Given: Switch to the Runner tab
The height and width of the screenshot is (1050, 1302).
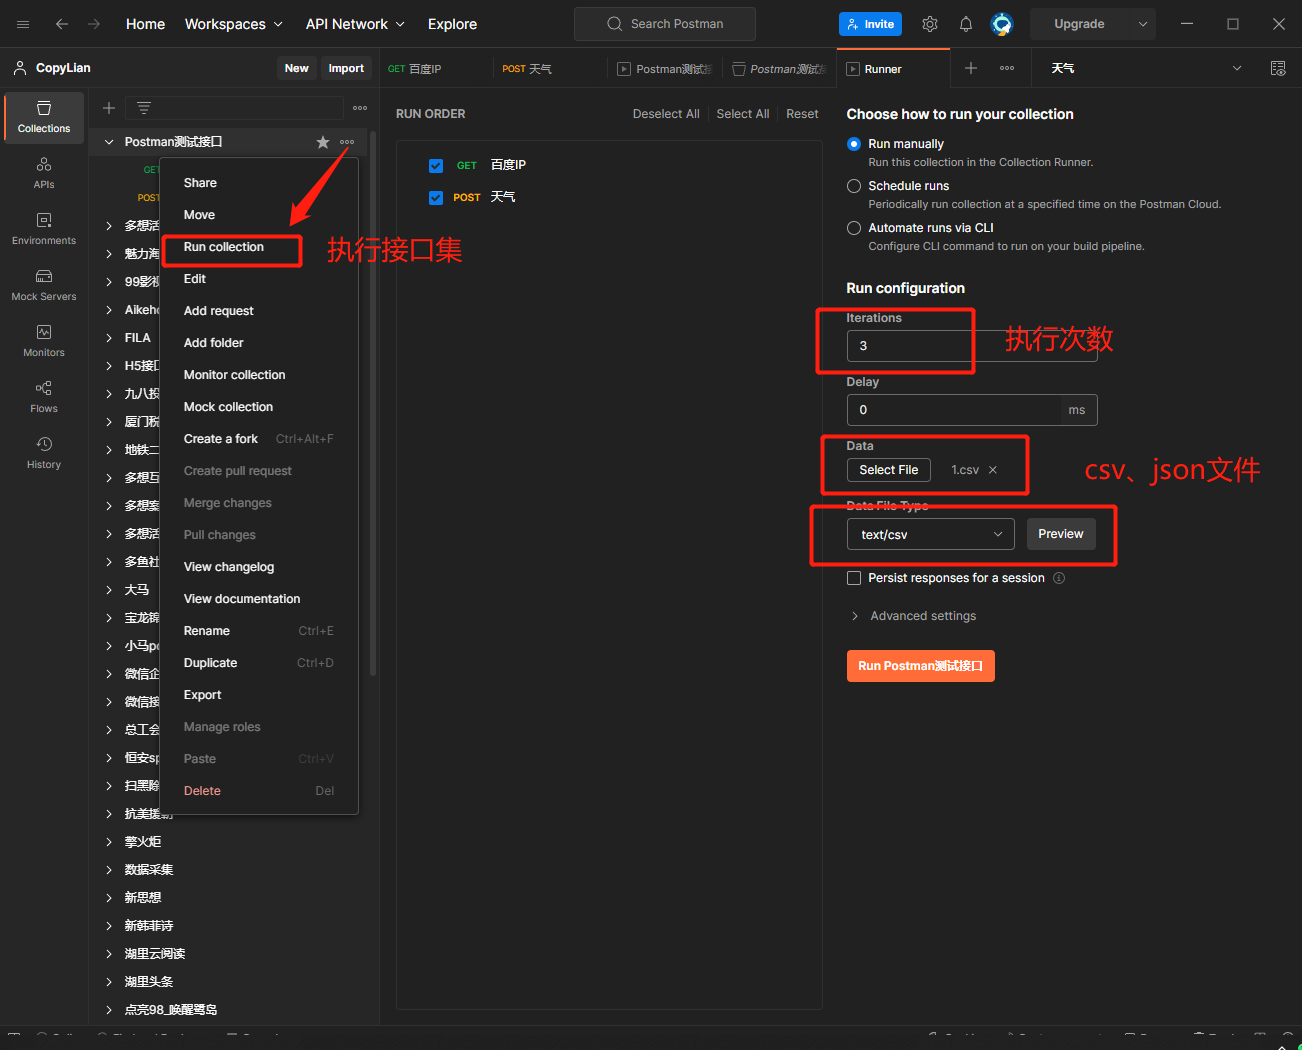Looking at the screenshot, I should pyautogui.click(x=893, y=69).
